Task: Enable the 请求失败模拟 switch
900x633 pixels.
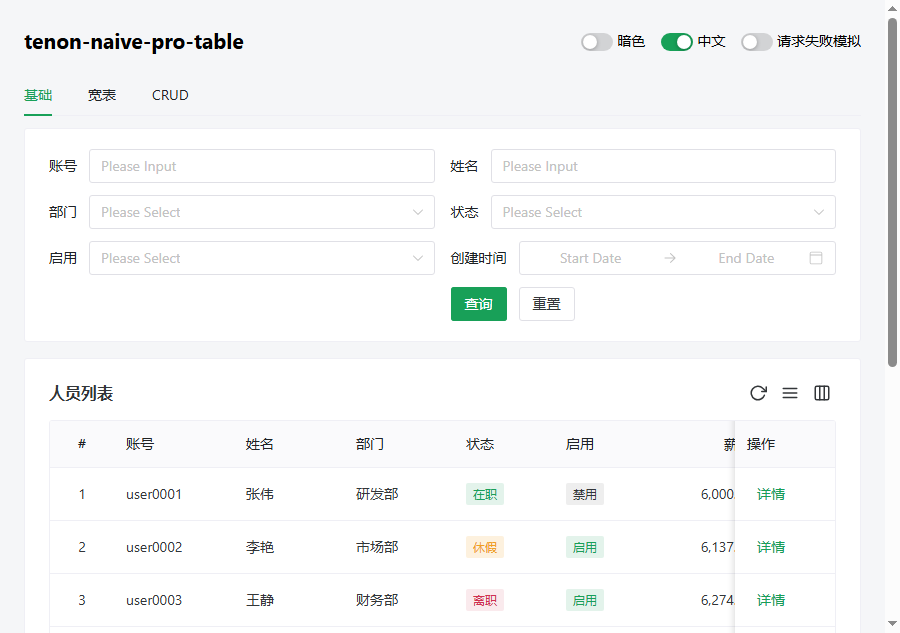Action: click(757, 42)
